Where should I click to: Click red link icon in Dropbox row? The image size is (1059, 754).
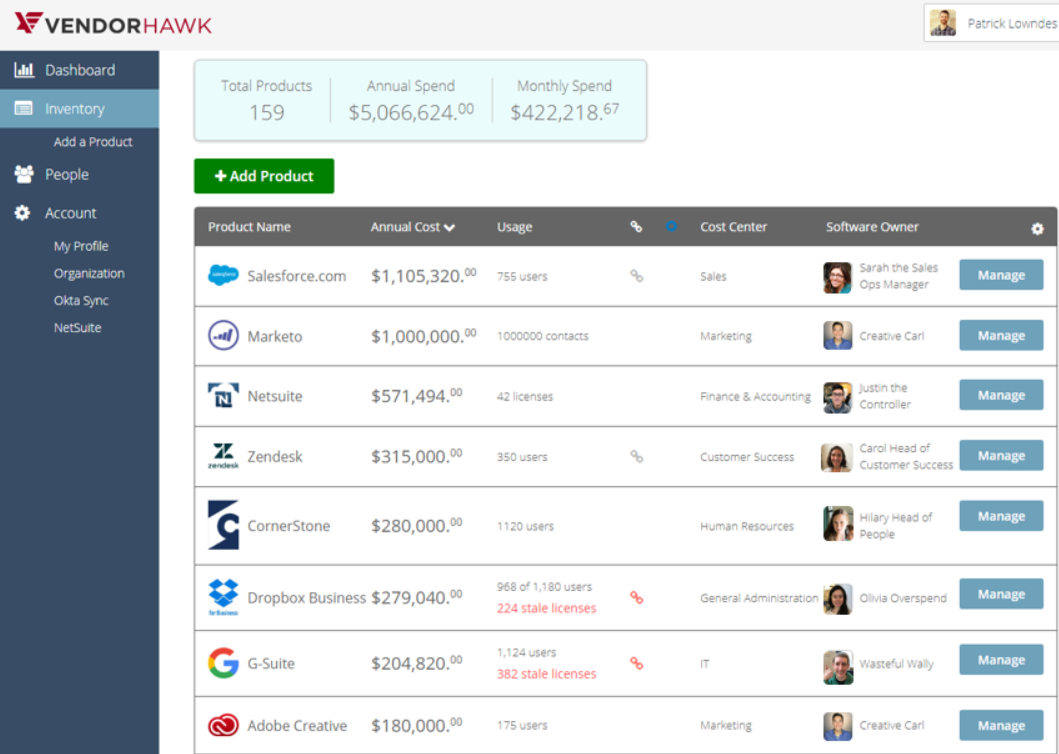(x=636, y=597)
